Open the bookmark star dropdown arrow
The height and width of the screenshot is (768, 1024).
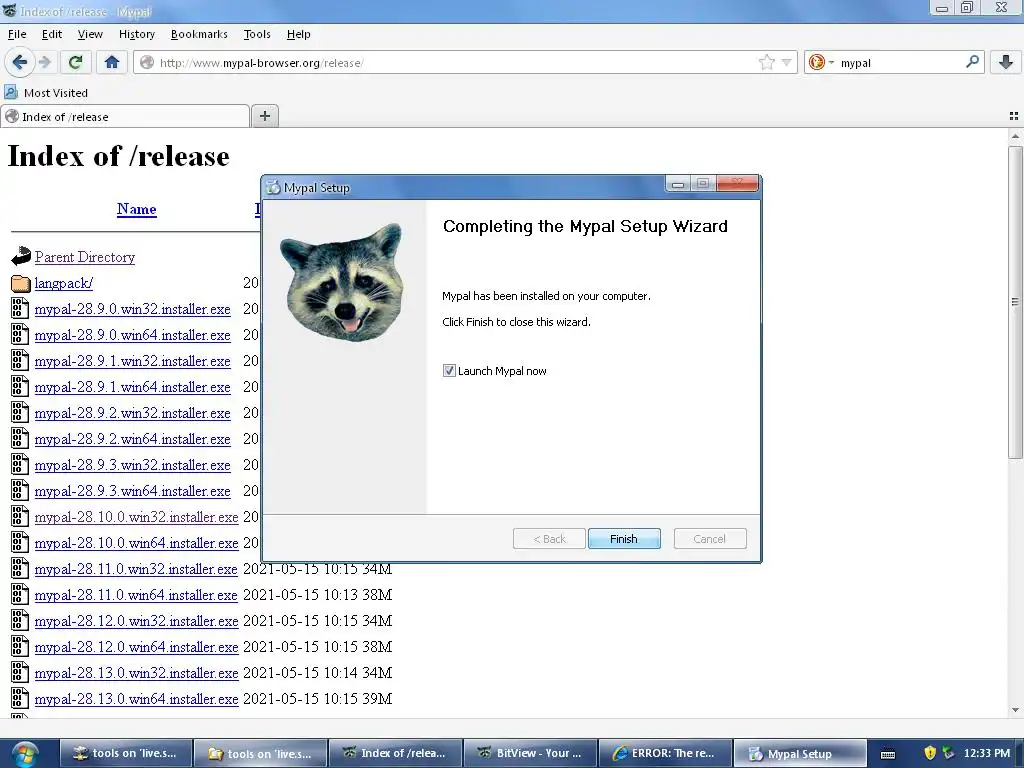[787, 63]
